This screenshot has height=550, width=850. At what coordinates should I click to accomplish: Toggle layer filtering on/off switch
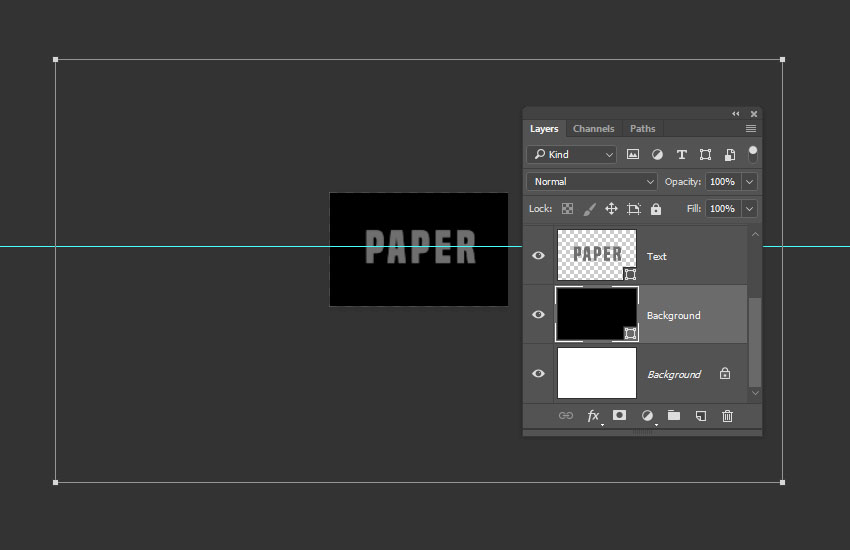coord(752,154)
